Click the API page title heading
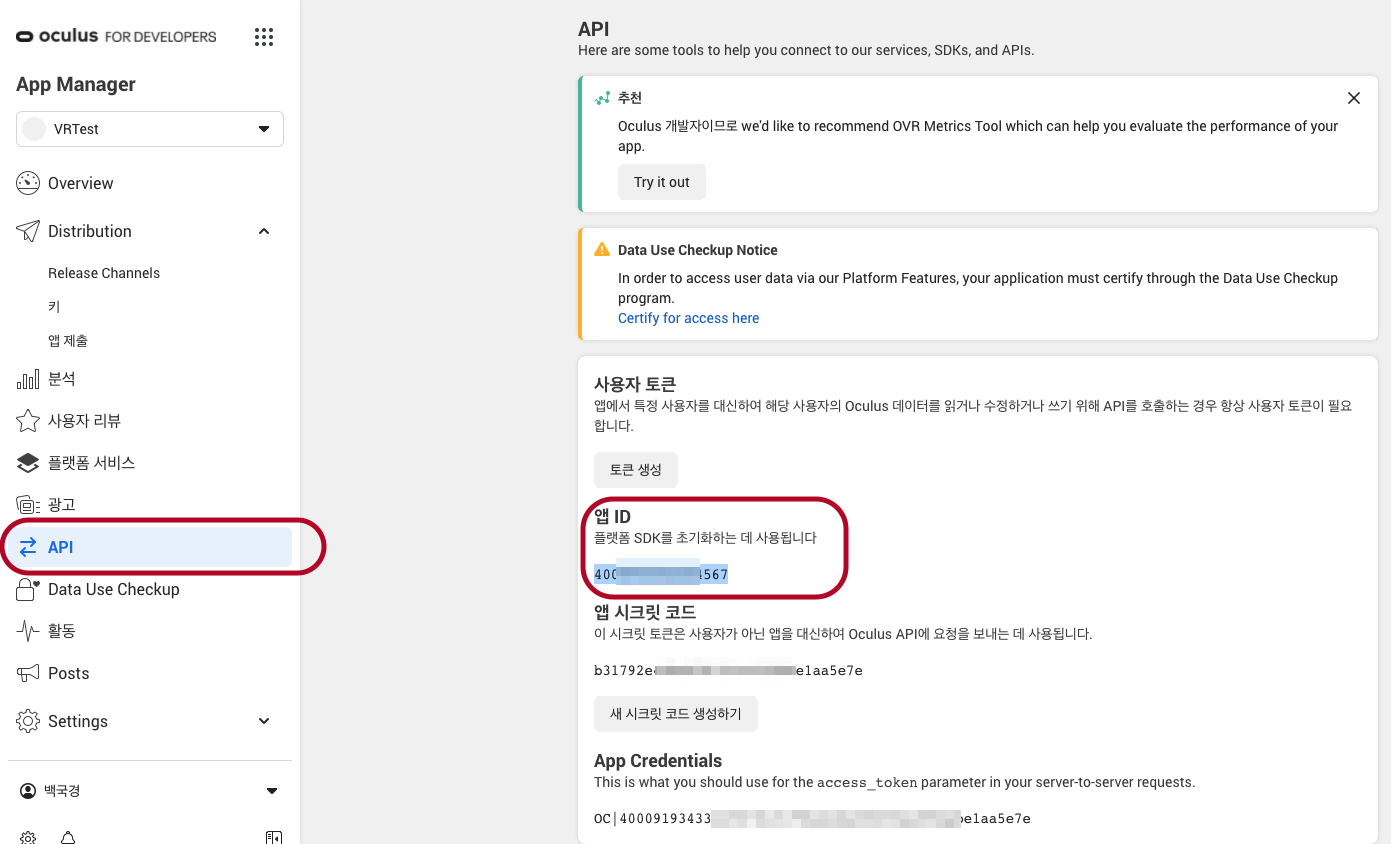Image resolution: width=1391 pixels, height=844 pixels. tap(594, 29)
